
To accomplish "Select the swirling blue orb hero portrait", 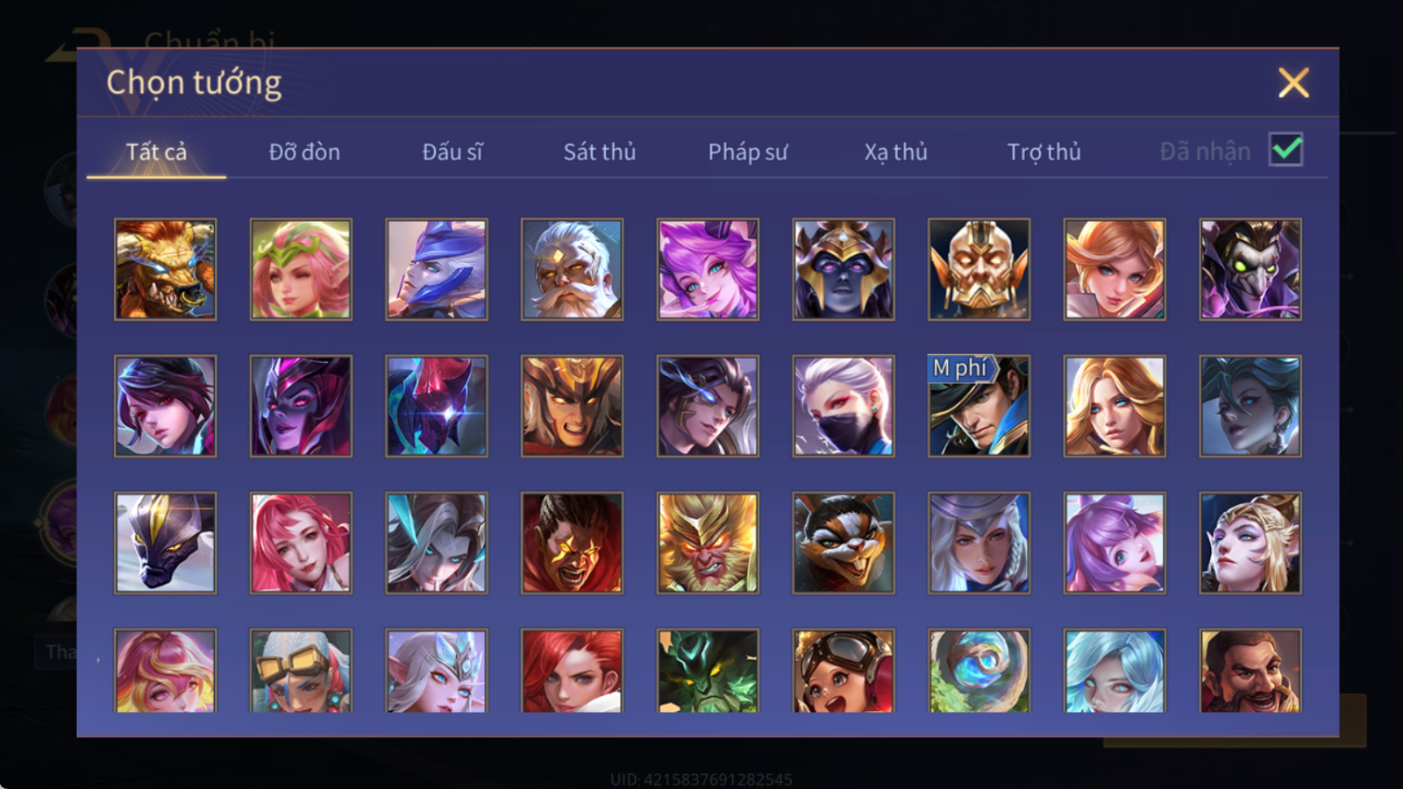I will point(979,670).
